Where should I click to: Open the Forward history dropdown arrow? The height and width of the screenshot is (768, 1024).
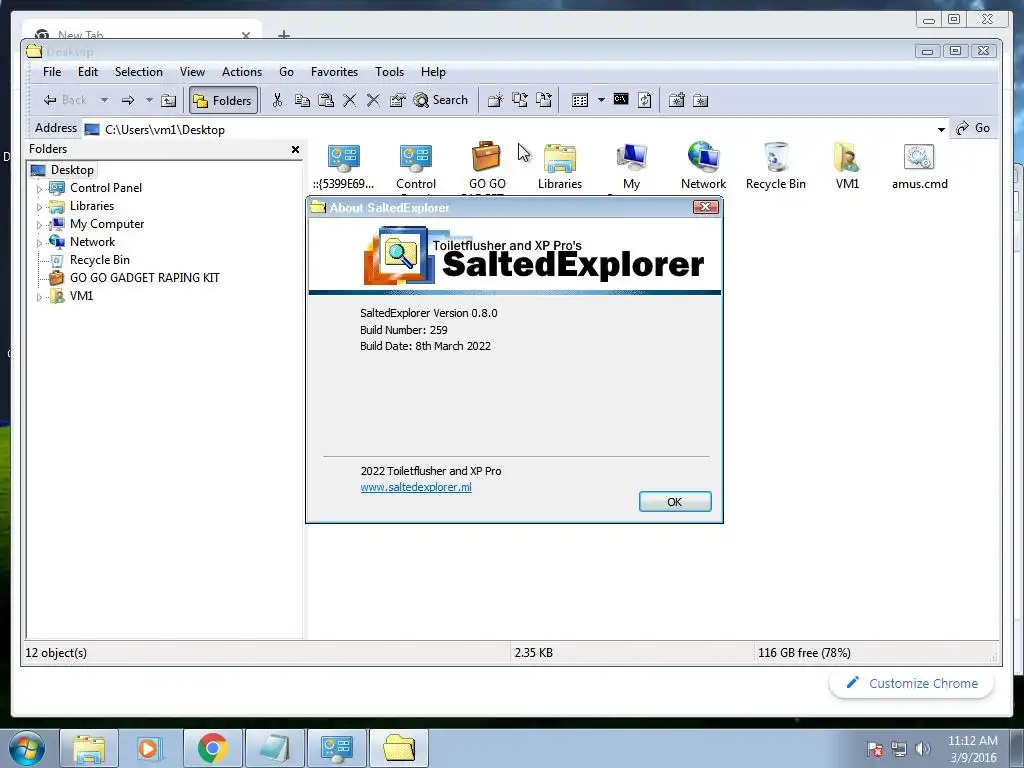coord(149,100)
